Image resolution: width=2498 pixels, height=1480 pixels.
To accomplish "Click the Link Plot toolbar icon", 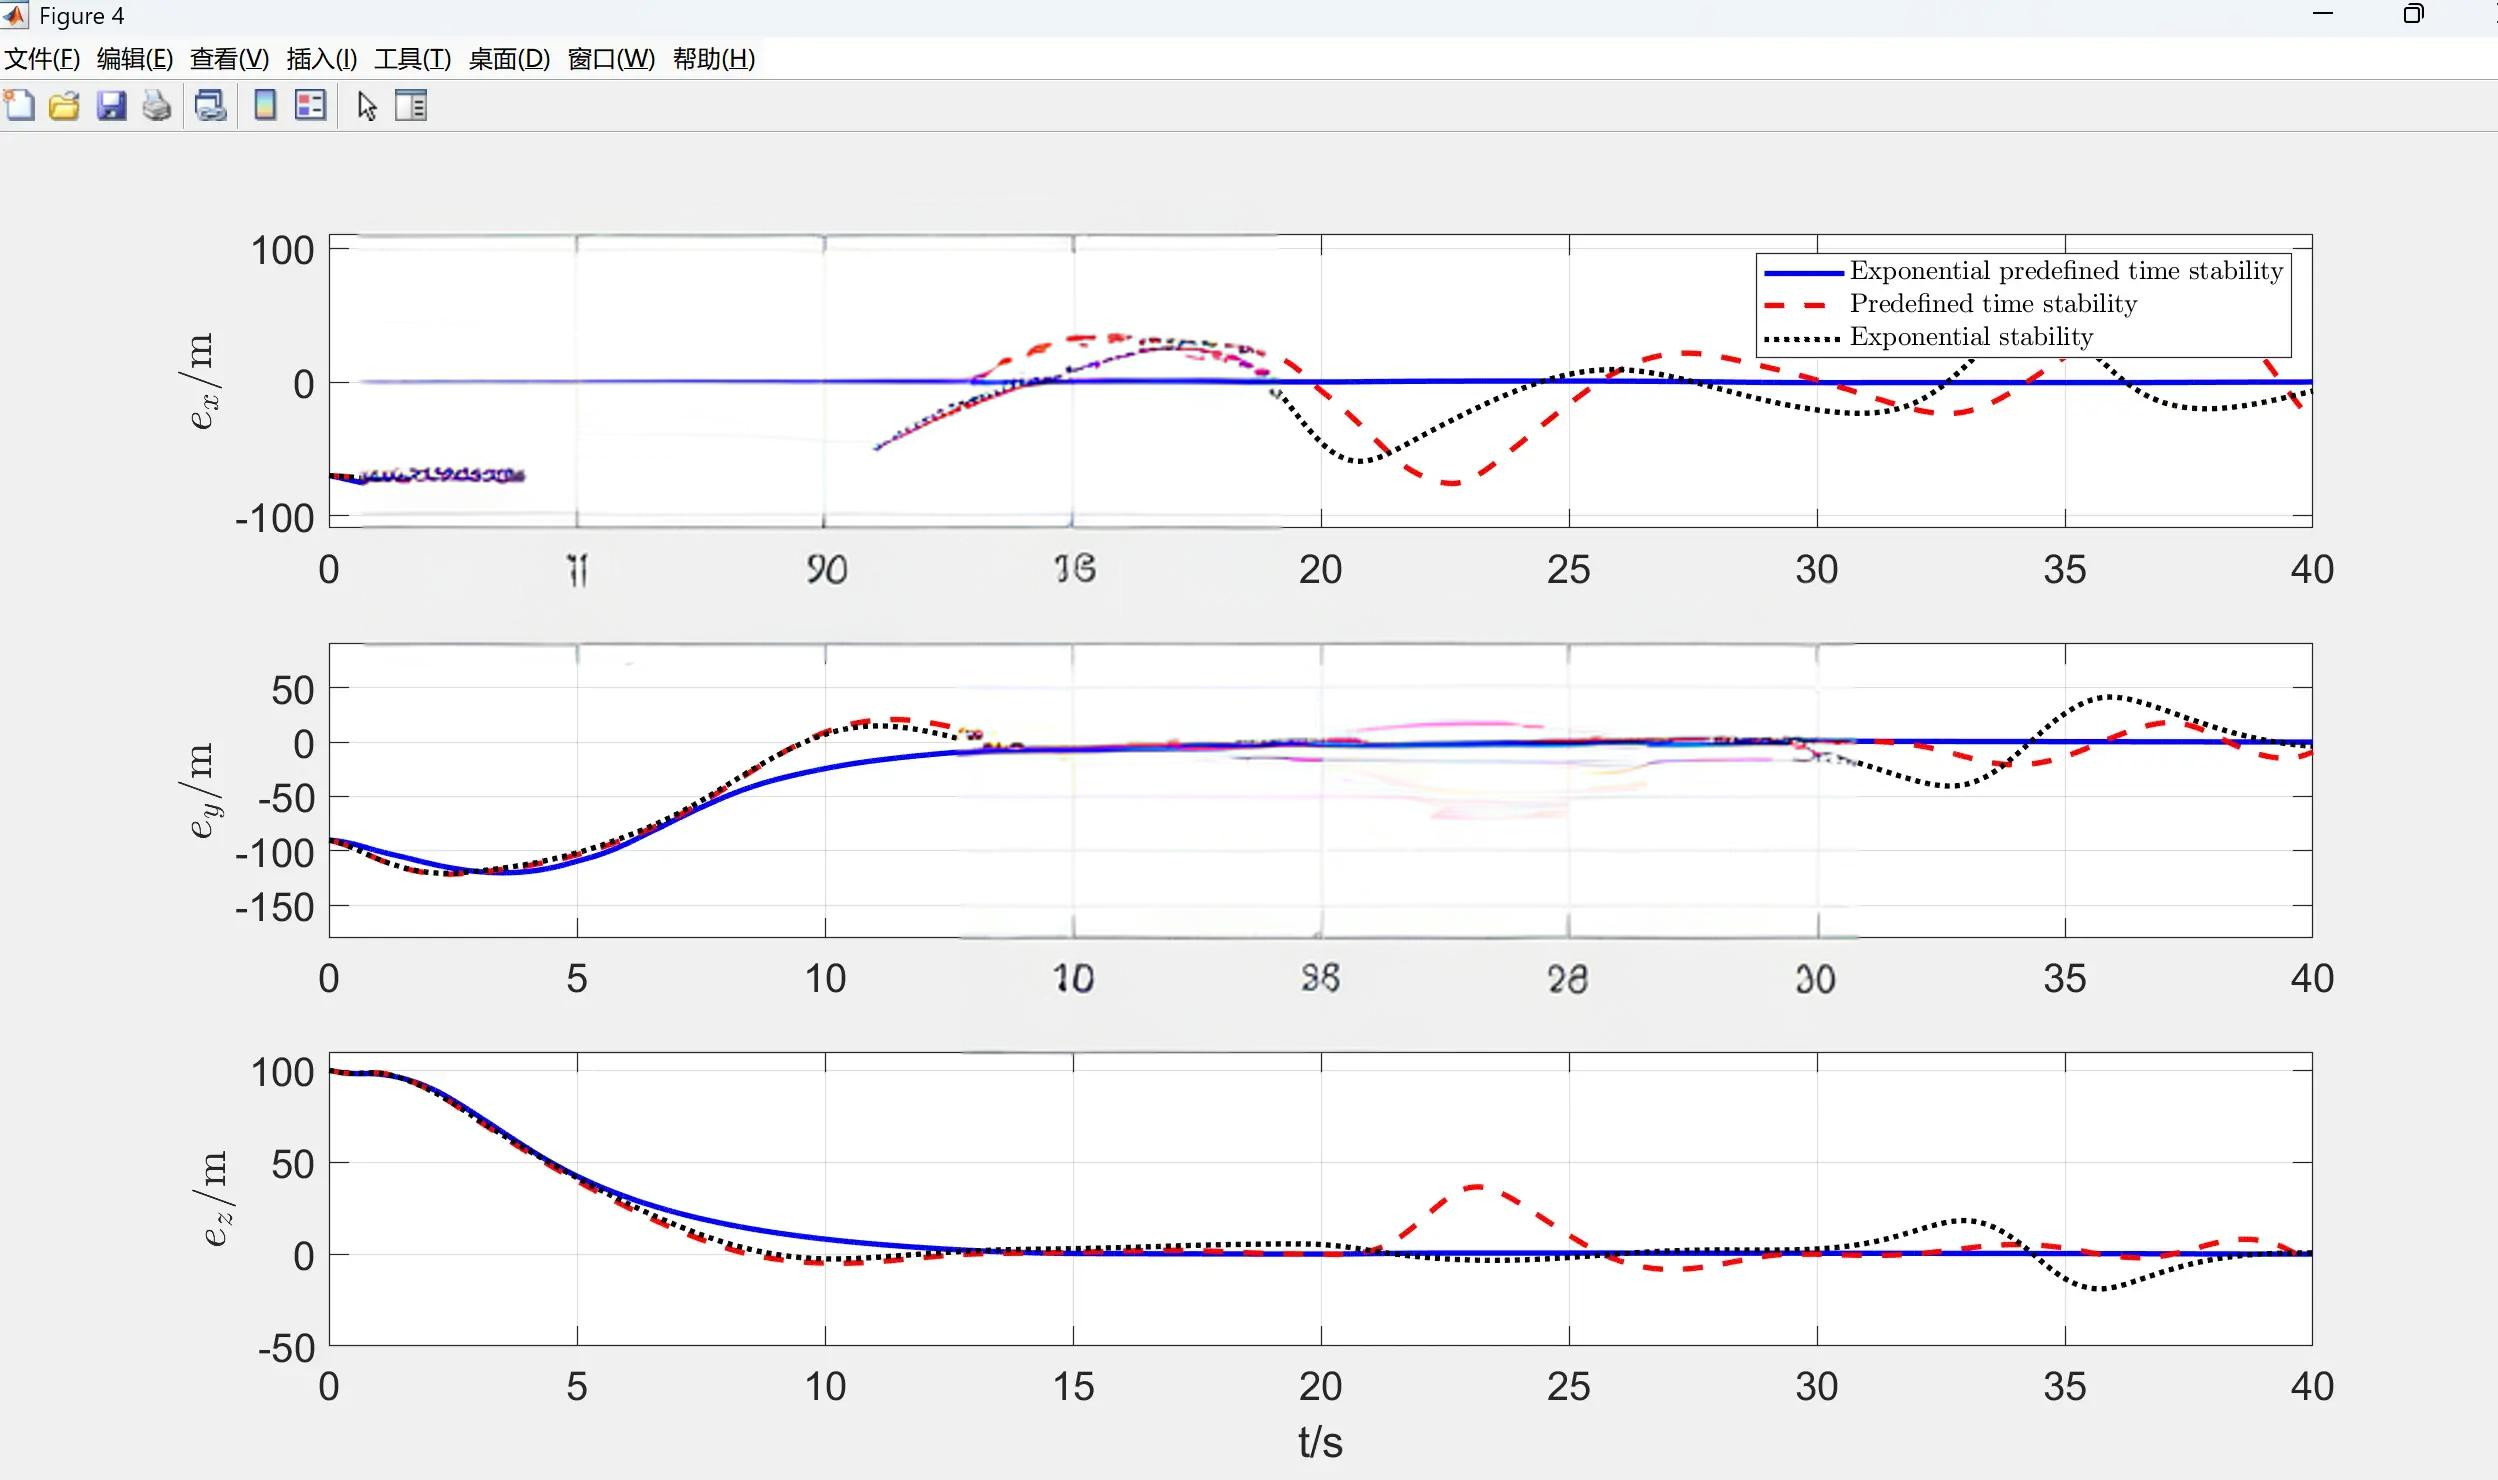I will tap(210, 105).
